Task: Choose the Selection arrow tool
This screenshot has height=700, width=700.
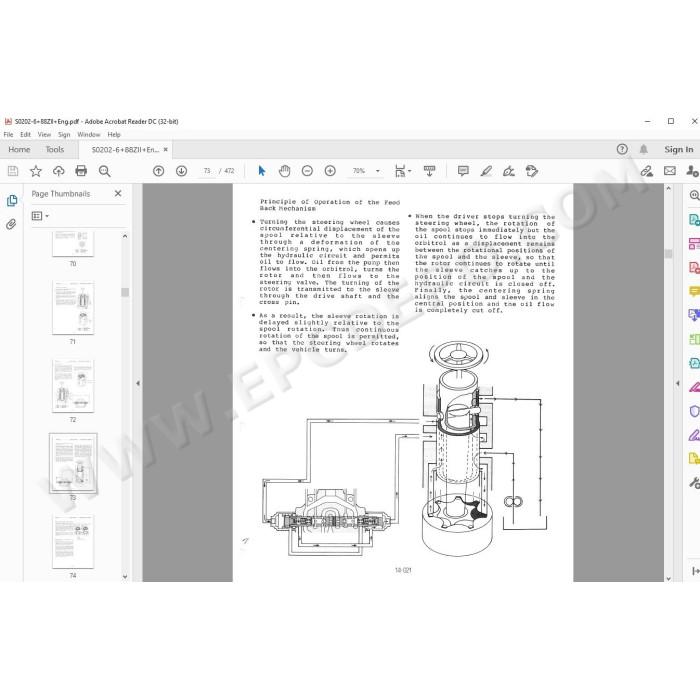Action: pyautogui.click(x=262, y=171)
